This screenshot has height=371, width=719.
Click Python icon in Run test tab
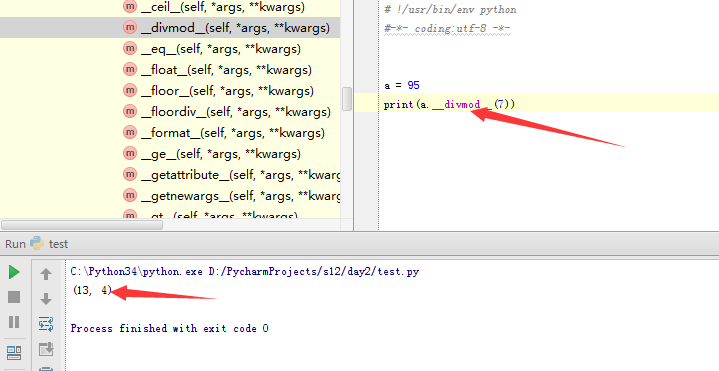(37, 243)
